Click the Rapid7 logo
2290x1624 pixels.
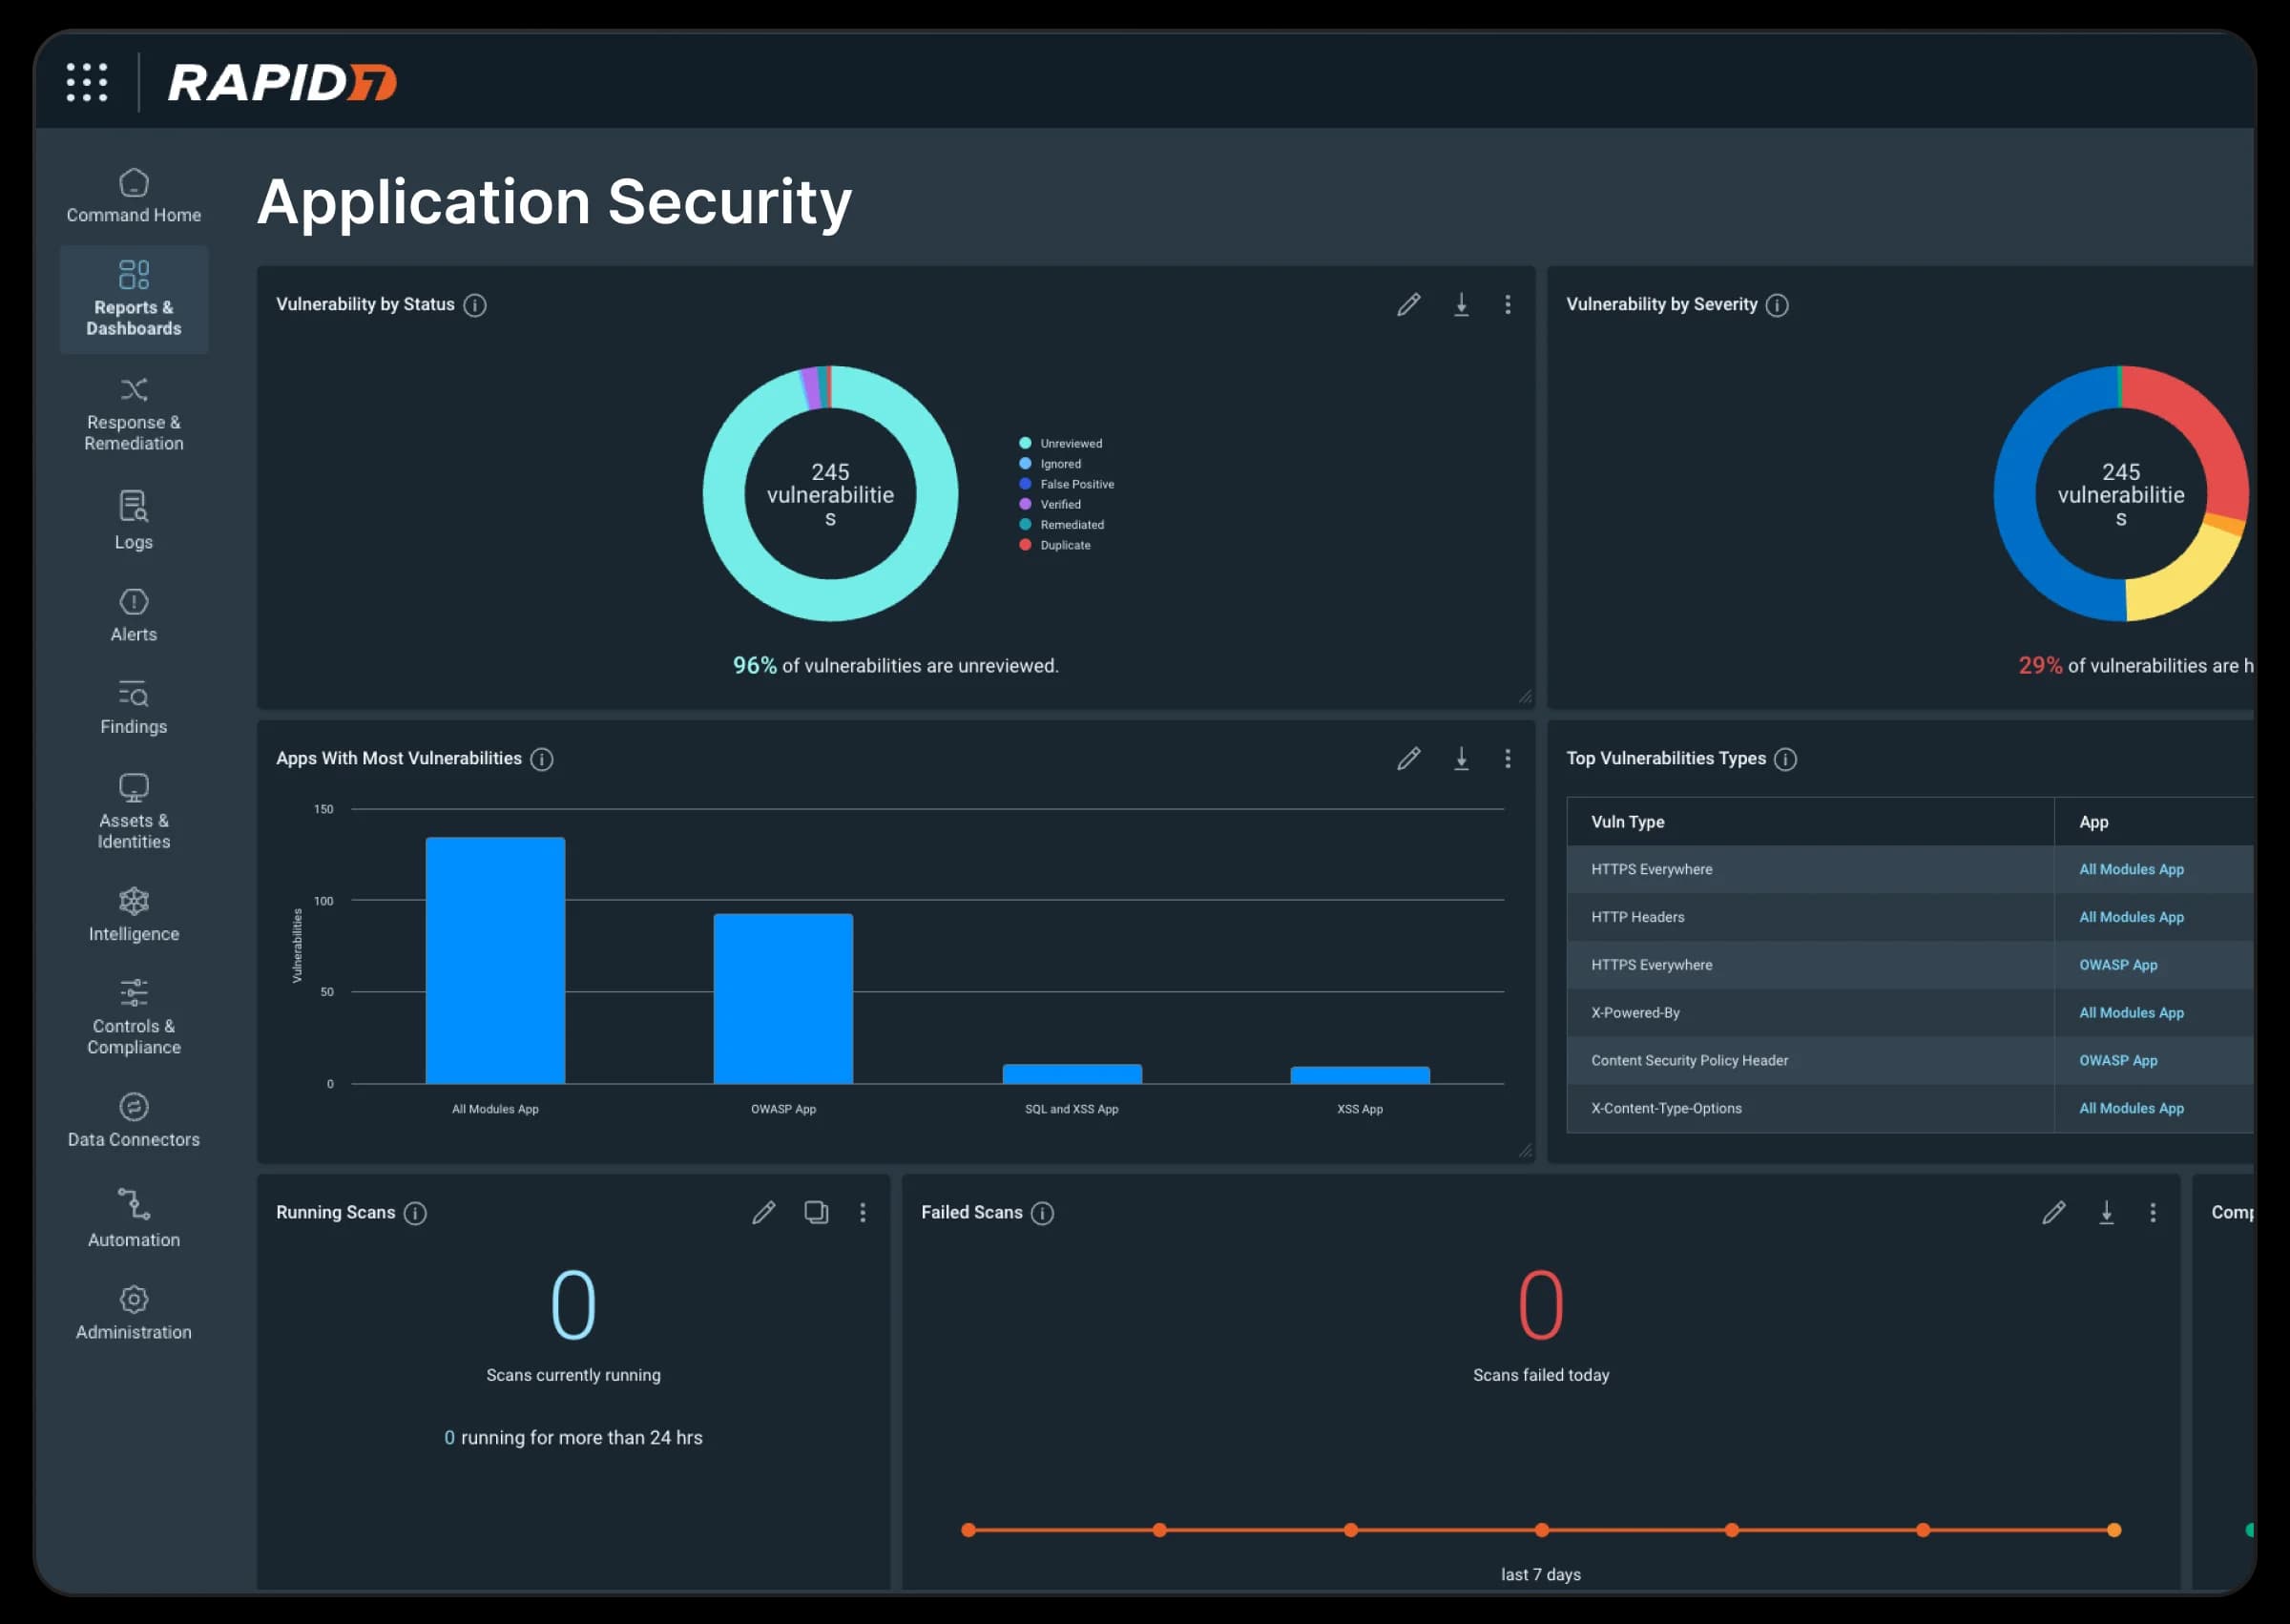(x=282, y=82)
